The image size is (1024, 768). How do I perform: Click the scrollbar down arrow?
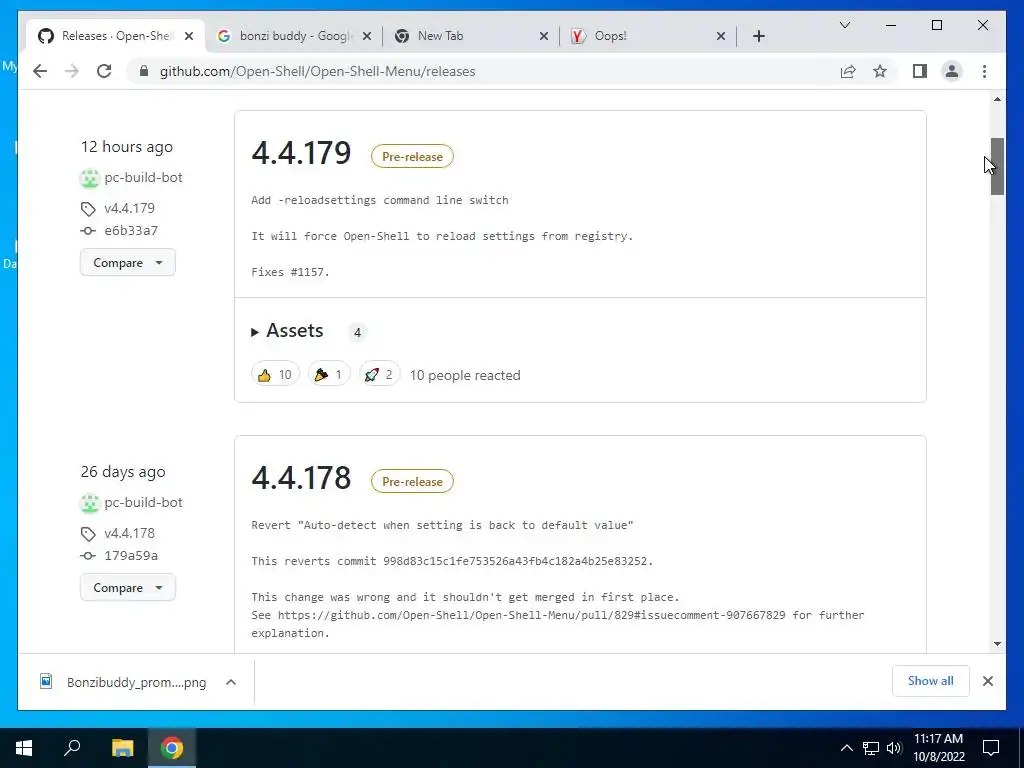click(x=997, y=644)
